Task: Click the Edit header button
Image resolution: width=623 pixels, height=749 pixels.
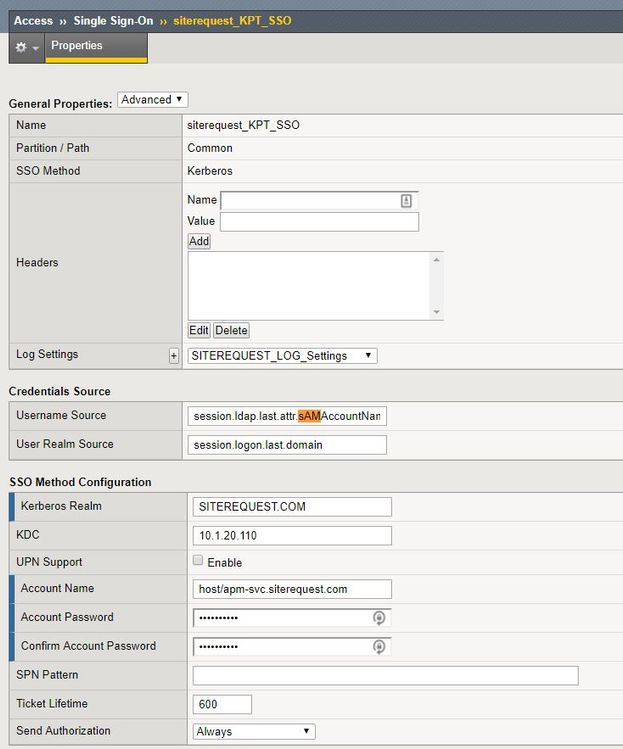Action: [x=199, y=331]
